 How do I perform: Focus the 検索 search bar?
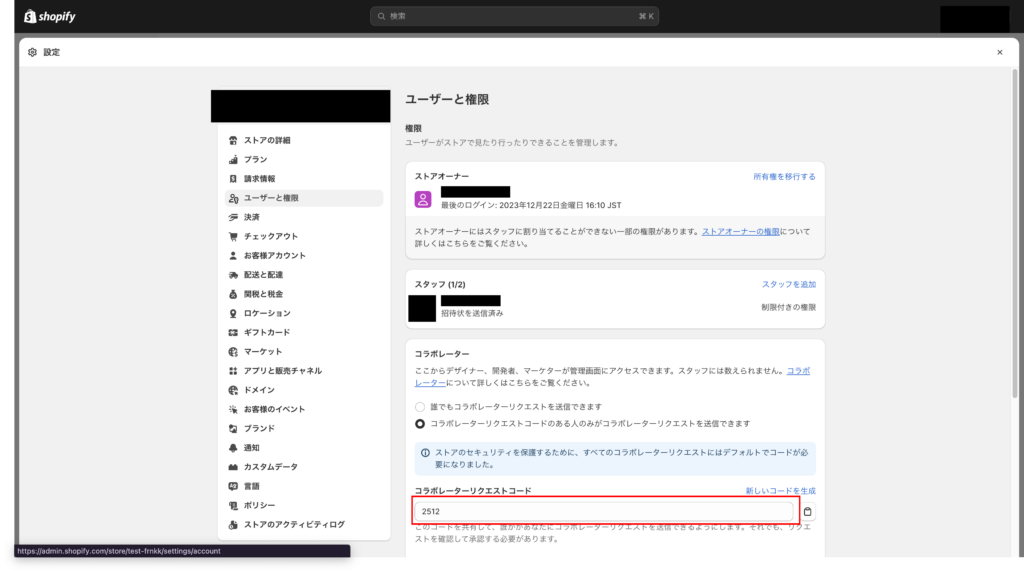514,16
